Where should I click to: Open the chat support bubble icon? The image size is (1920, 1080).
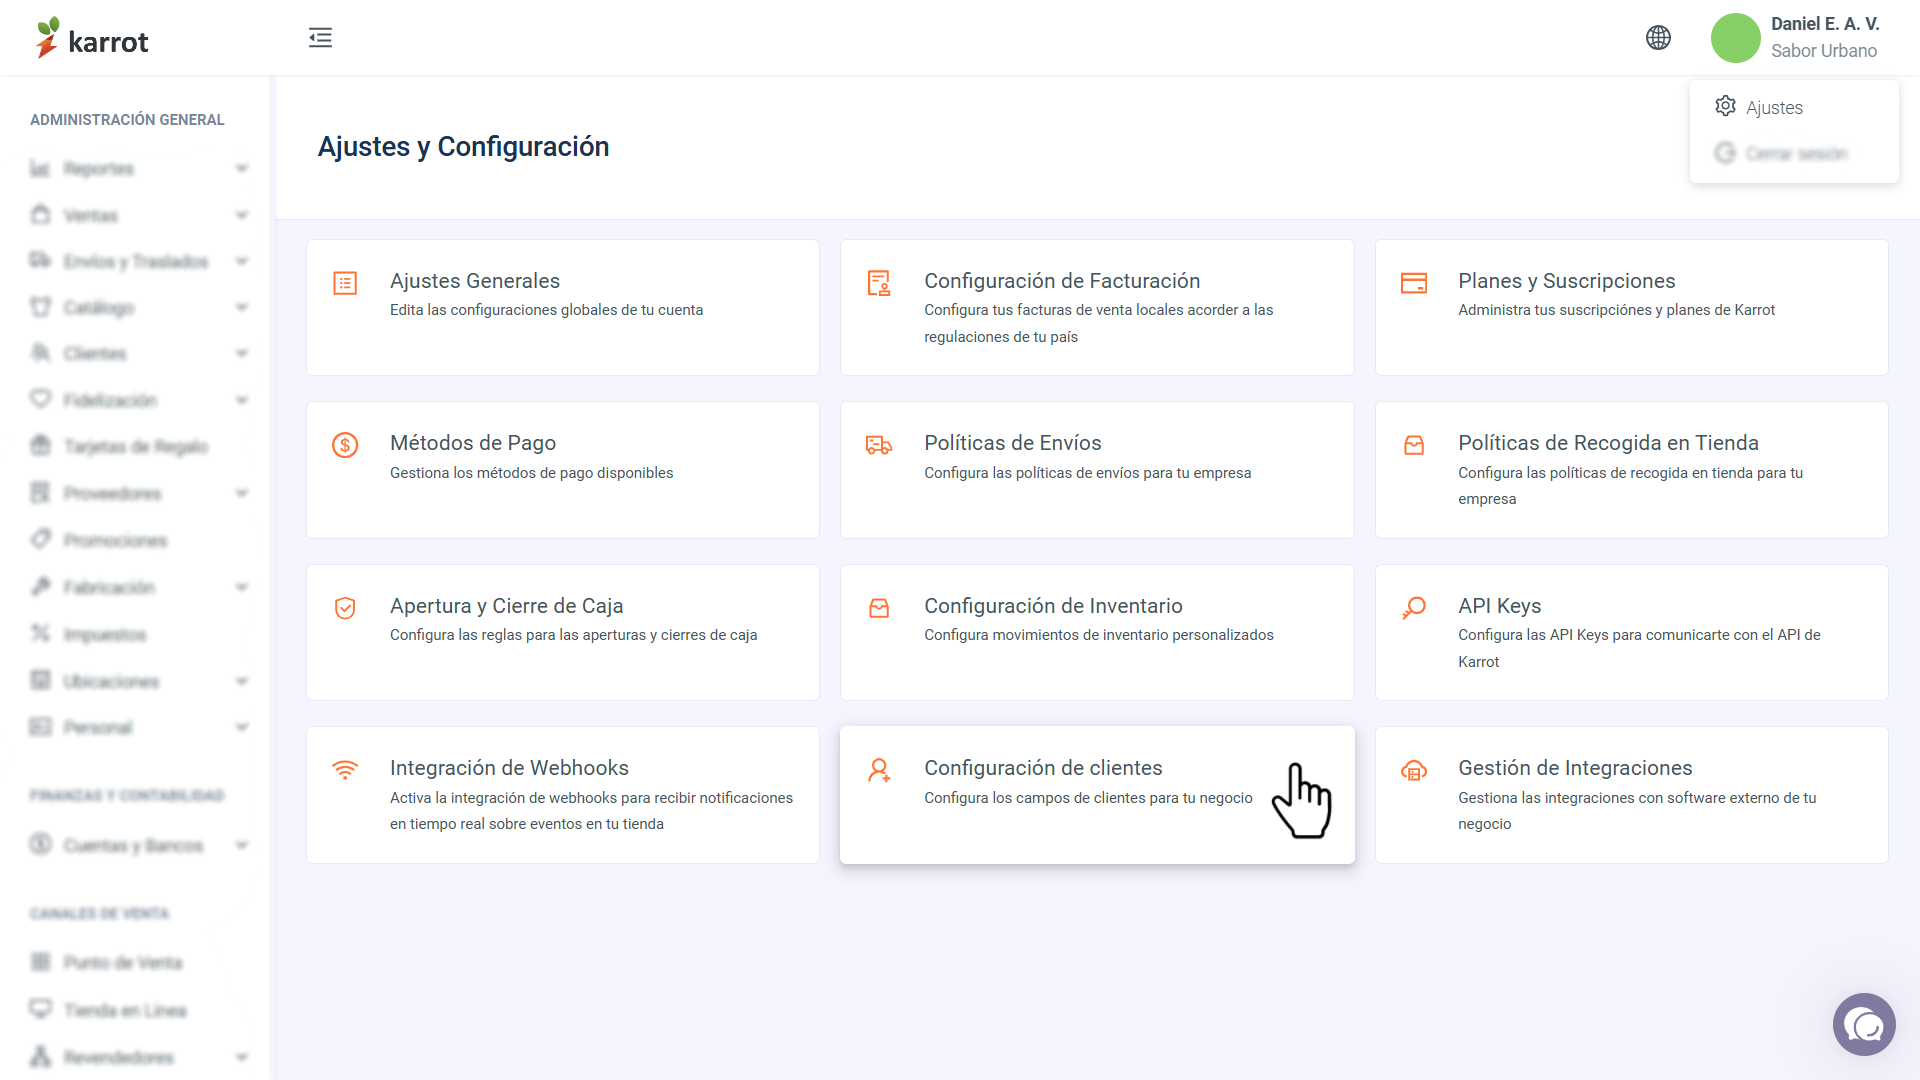[1864, 1025]
